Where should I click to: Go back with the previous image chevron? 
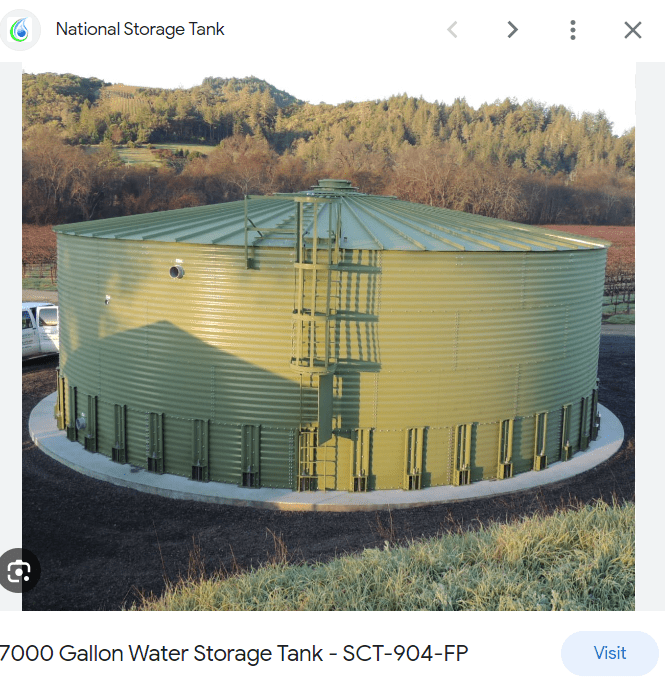[452, 30]
